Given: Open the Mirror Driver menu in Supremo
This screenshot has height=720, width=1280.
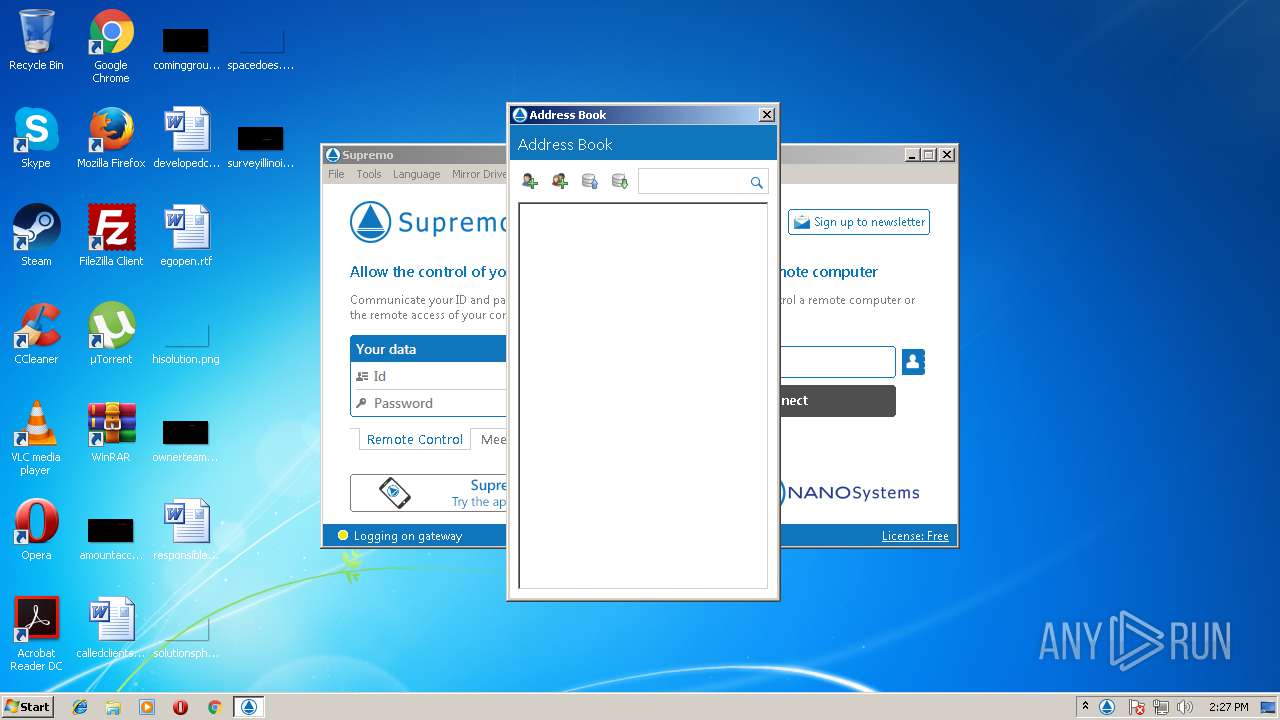Looking at the screenshot, I should 479,174.
